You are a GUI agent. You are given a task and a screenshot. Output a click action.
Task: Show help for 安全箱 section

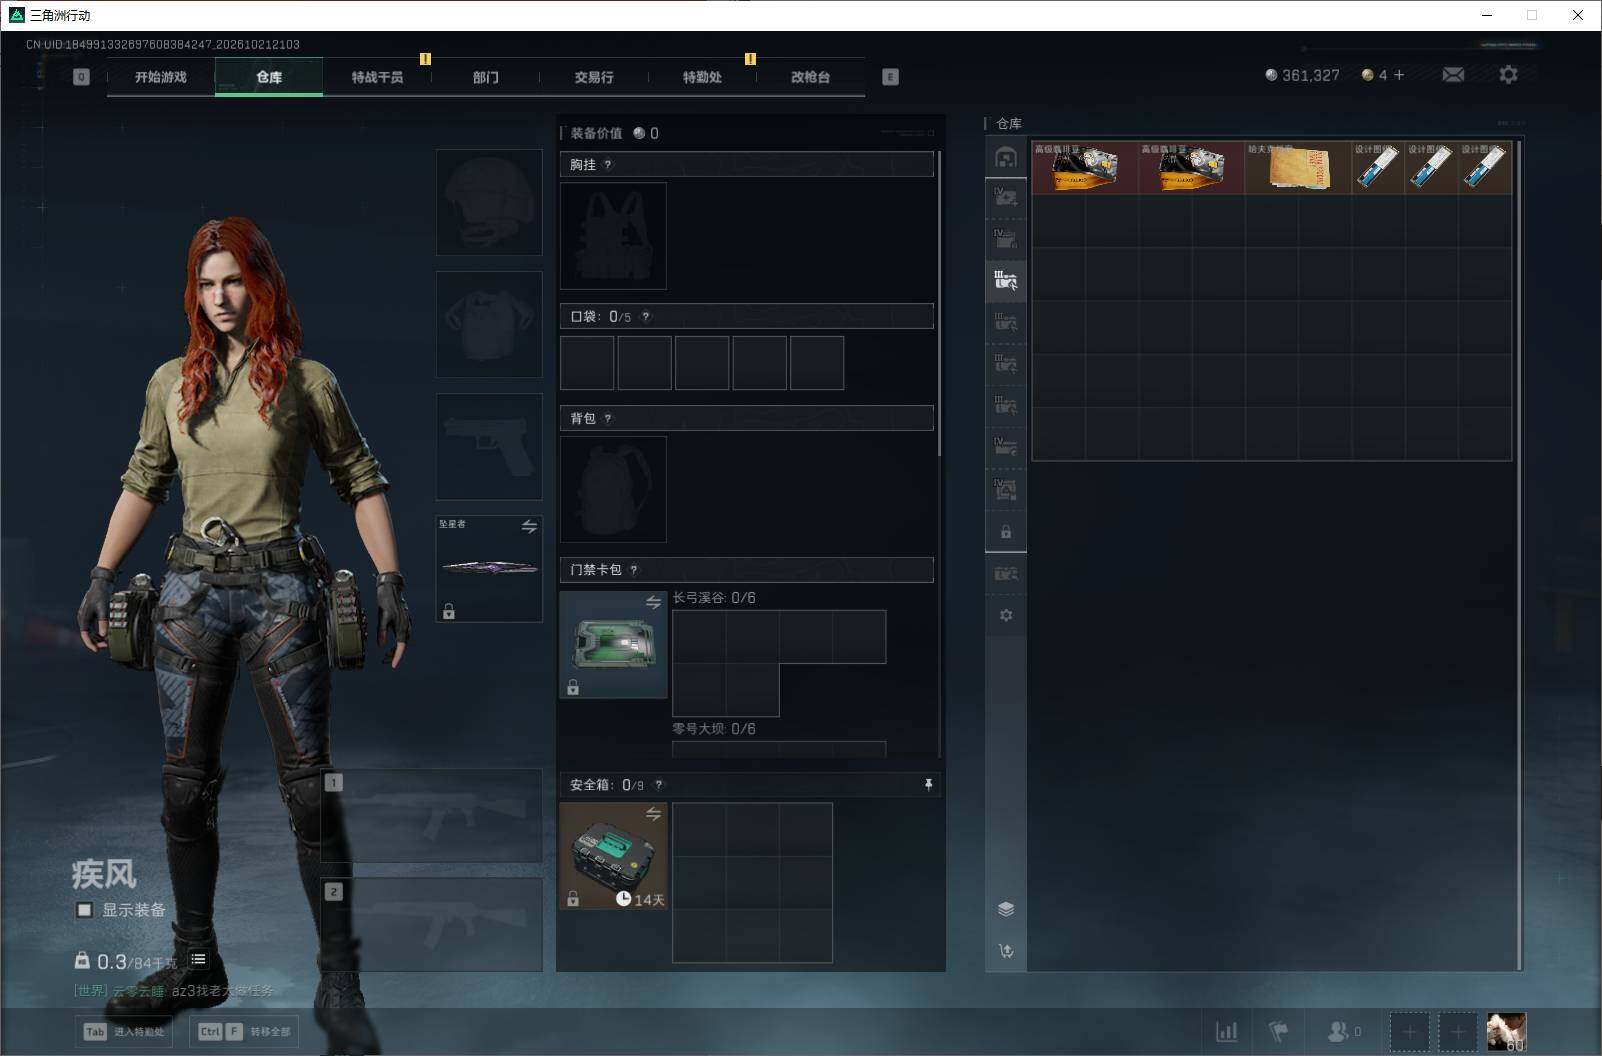pos(659,785)
